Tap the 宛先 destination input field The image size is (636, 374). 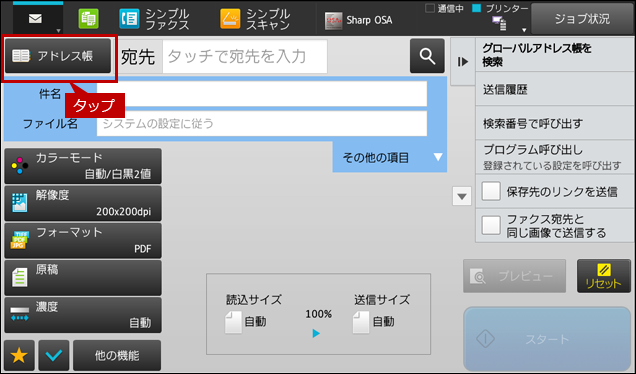point(245,56)
